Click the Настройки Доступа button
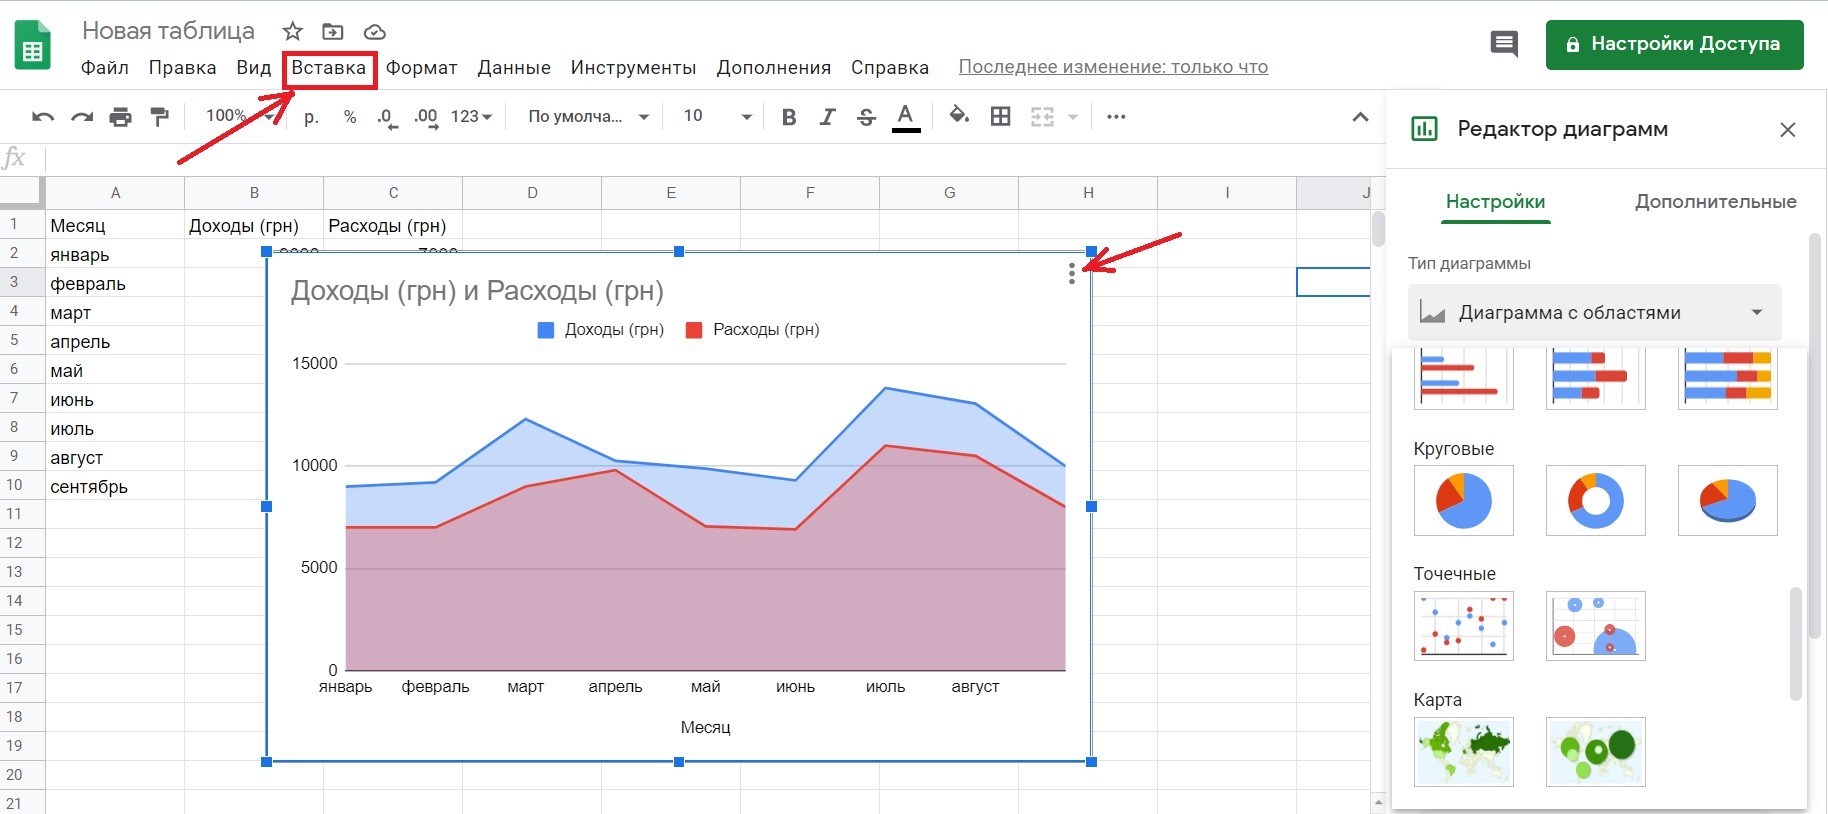This screenshot has width=1828, height=814. [1674, 44]
